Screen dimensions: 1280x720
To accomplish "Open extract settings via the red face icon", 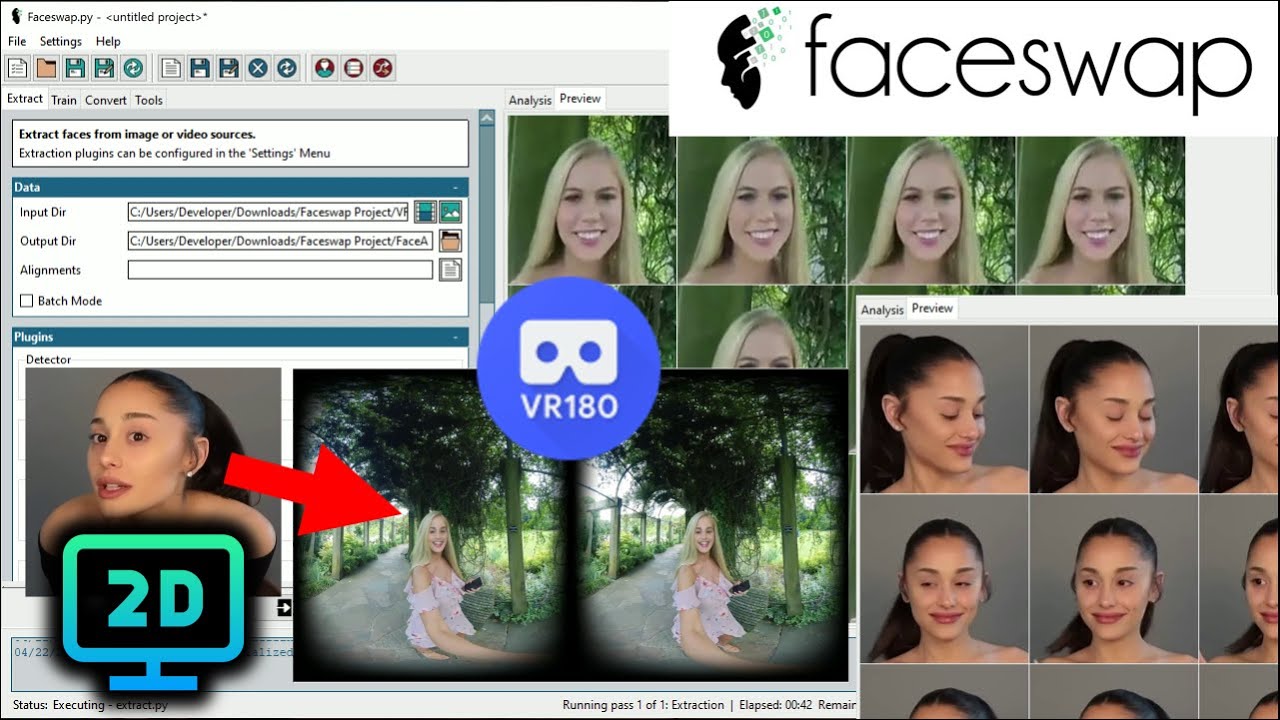I will point(325,68).
